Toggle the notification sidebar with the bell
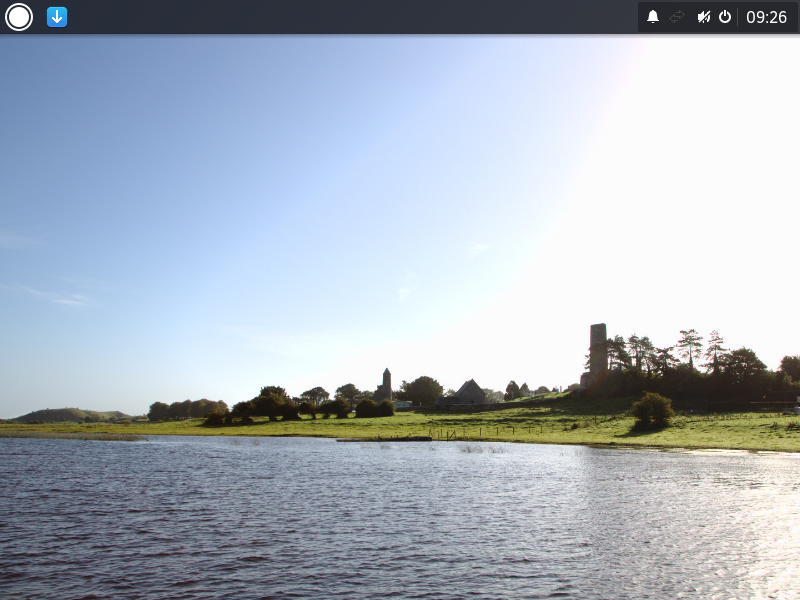The width and height of the screenshot is (800, 600). point(653,17)
